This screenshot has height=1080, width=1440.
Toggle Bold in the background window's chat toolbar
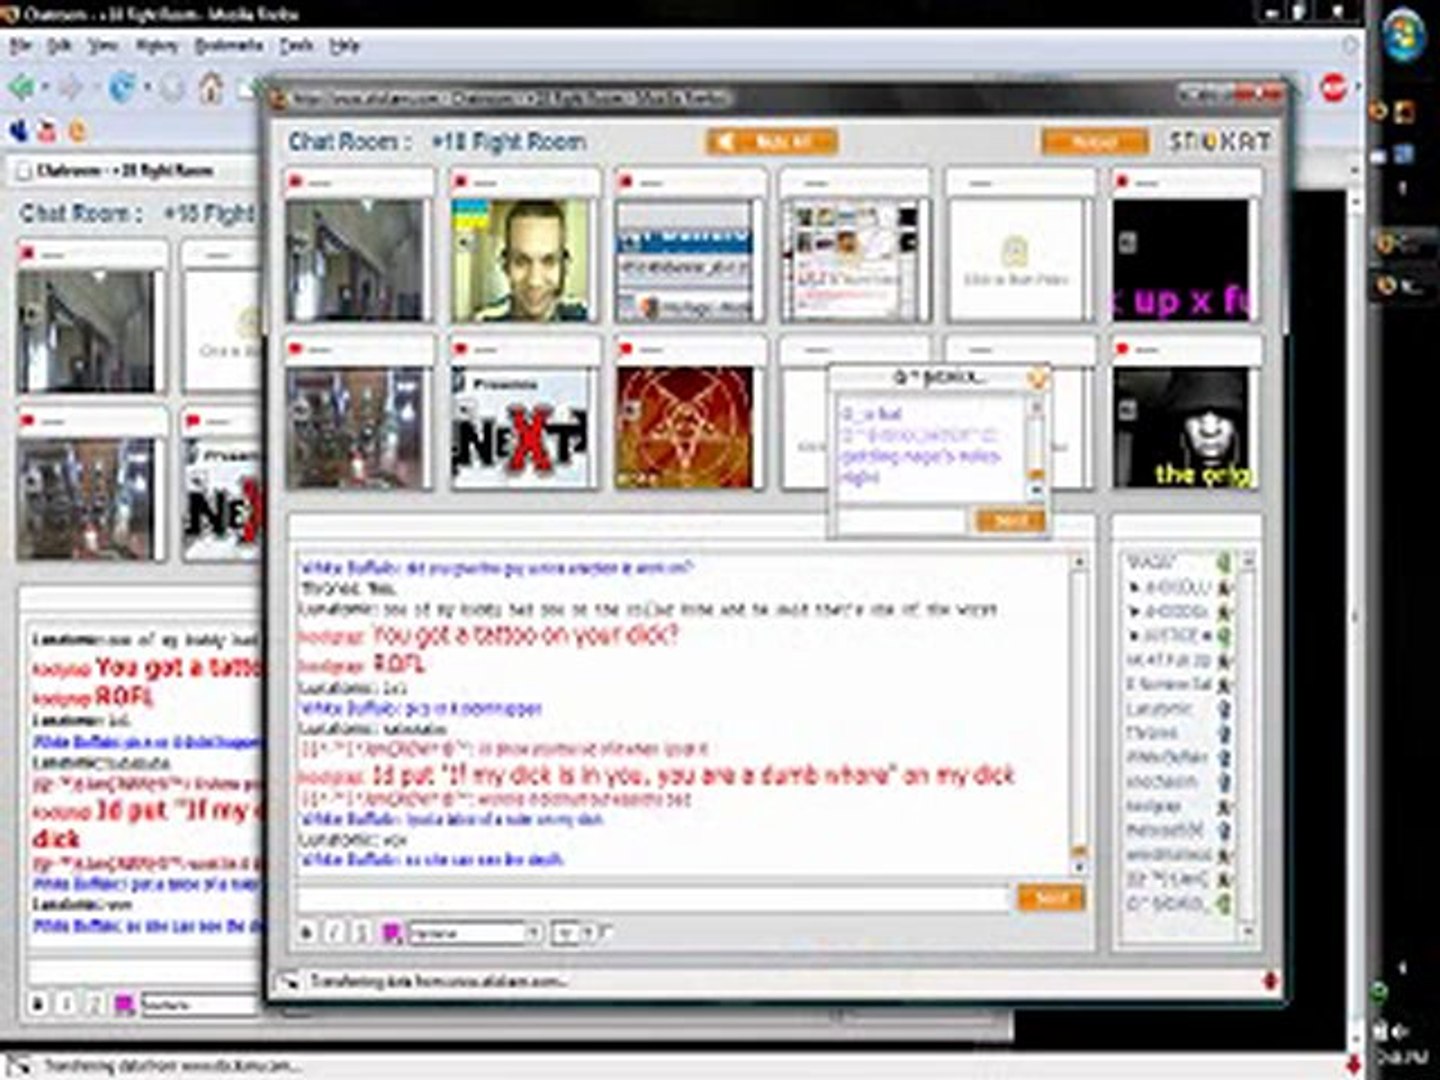(x=38, y=1003)
